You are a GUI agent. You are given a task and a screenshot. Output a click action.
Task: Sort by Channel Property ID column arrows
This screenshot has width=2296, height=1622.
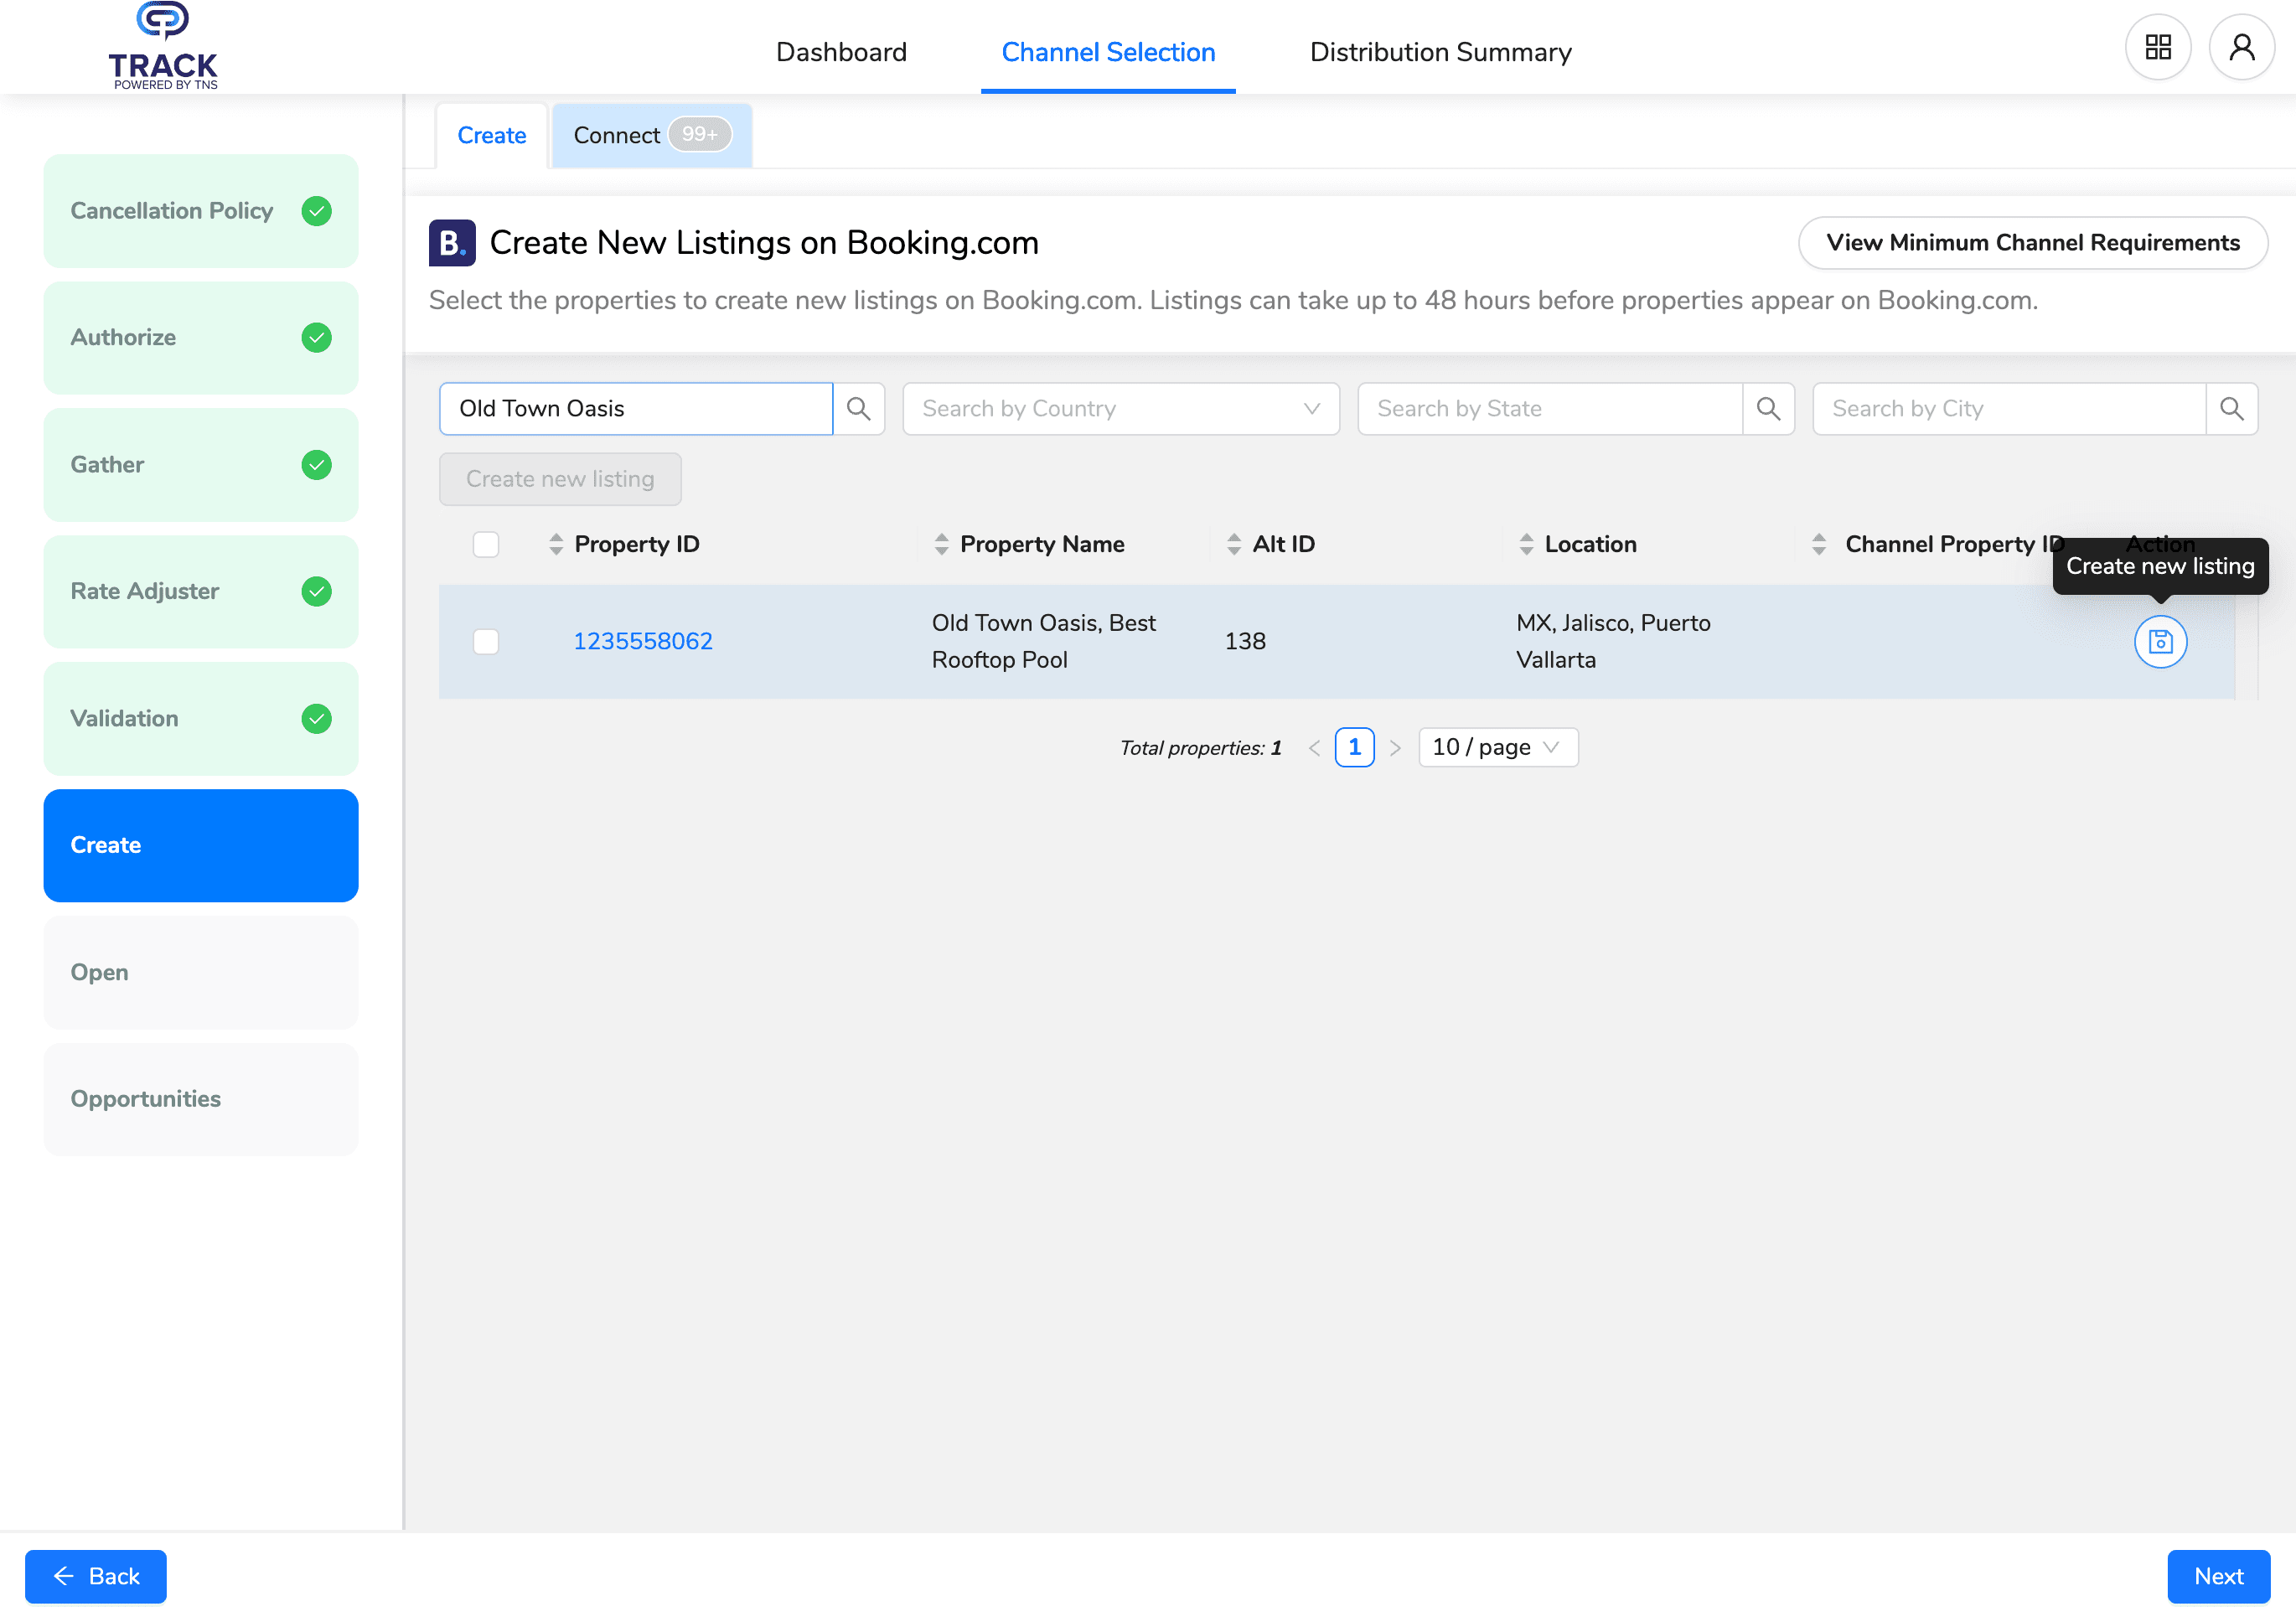click(x=1819, y=544)
